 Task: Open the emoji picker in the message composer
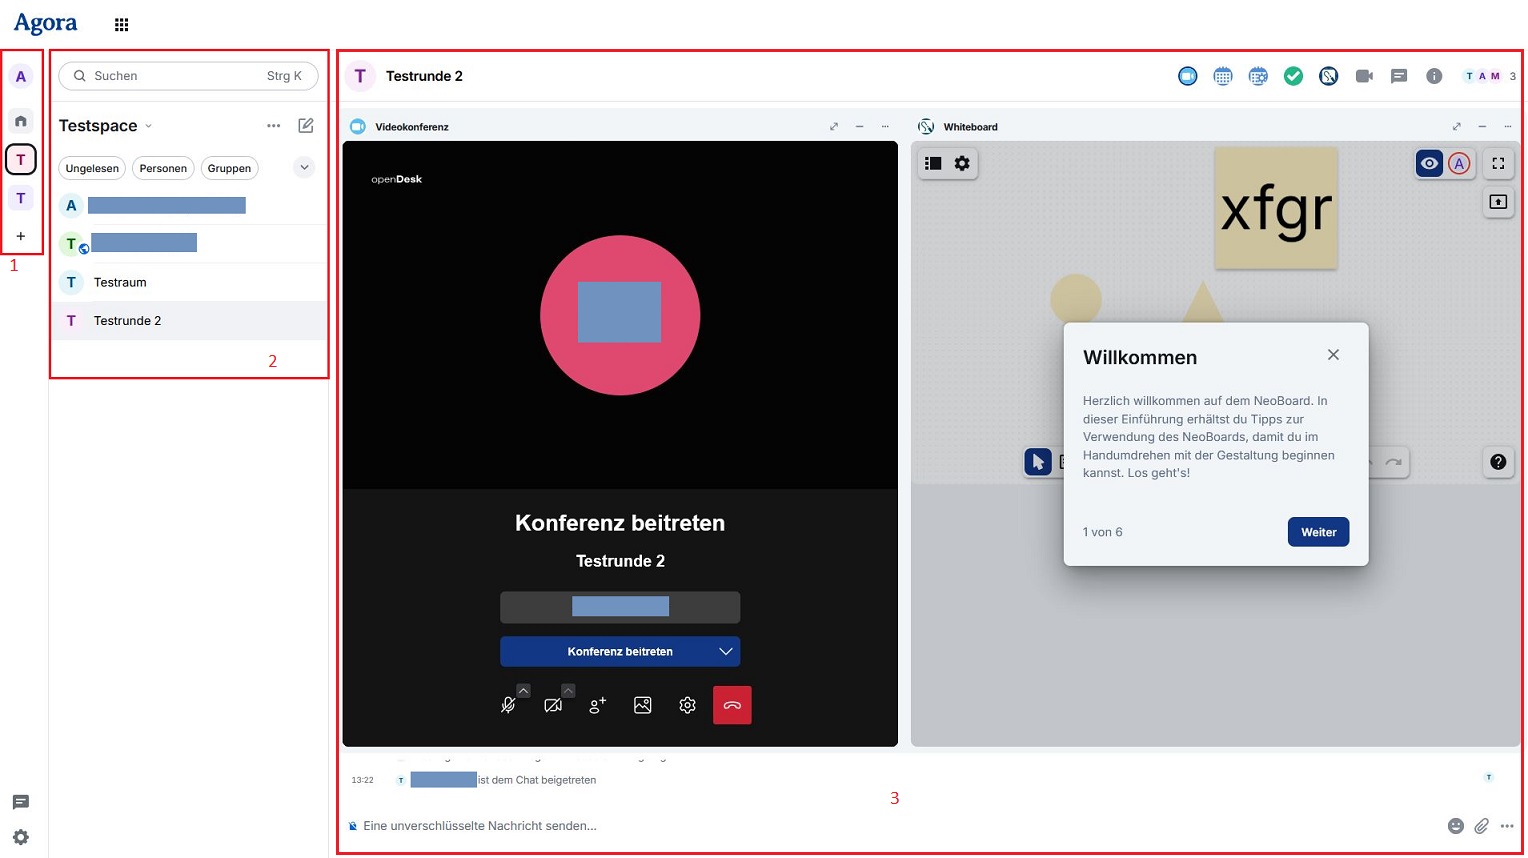pyautogui.click(x=1455, y=826)
